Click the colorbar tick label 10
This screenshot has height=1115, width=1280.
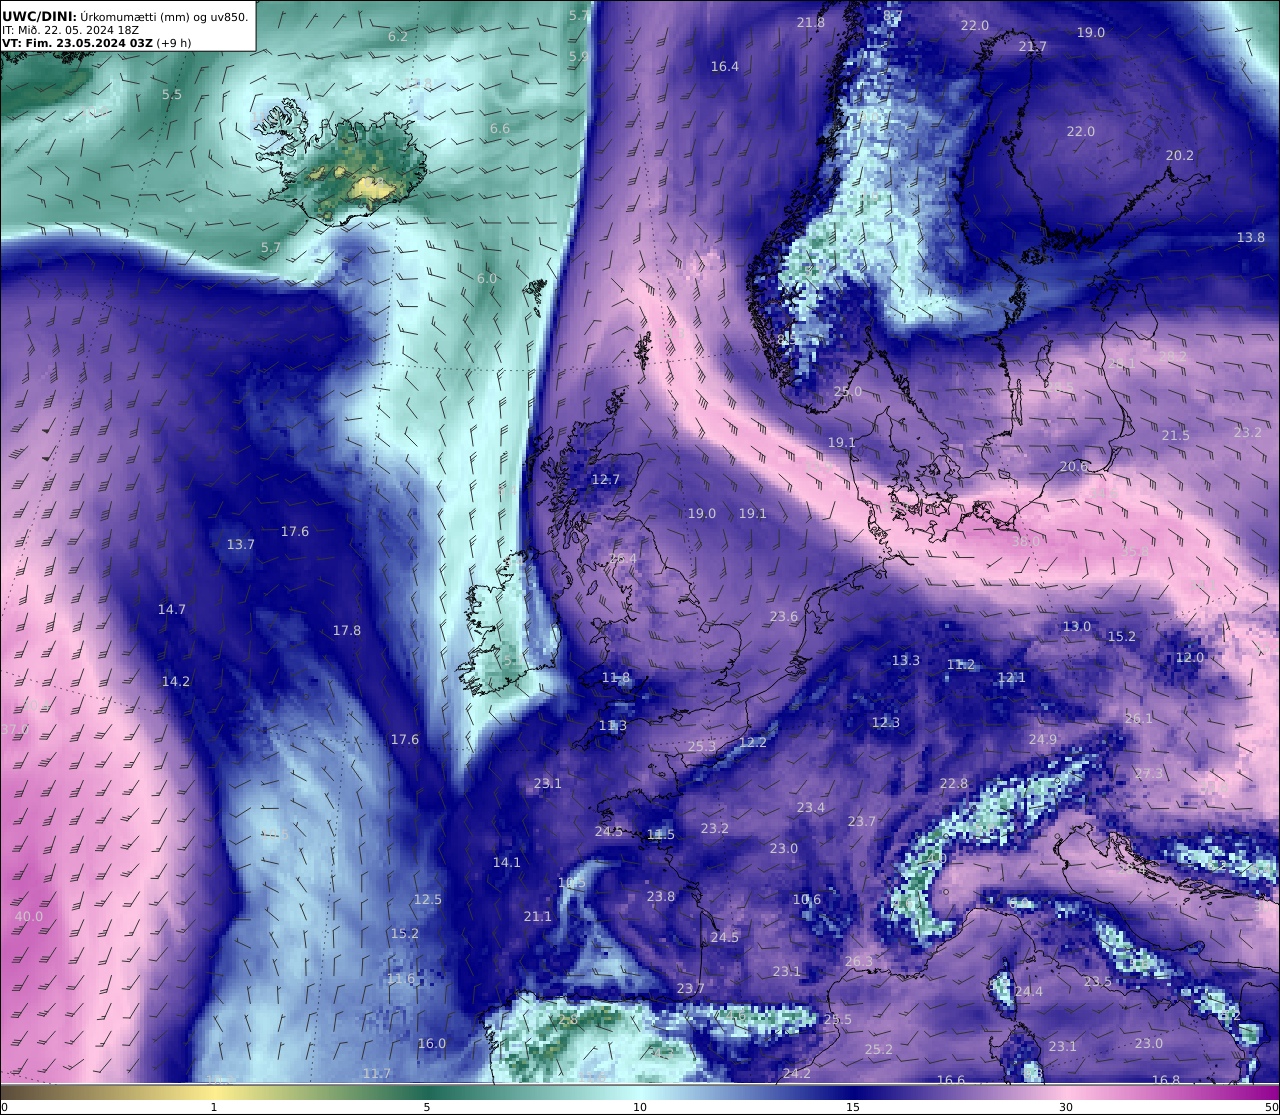click(x=640, y=1107)
